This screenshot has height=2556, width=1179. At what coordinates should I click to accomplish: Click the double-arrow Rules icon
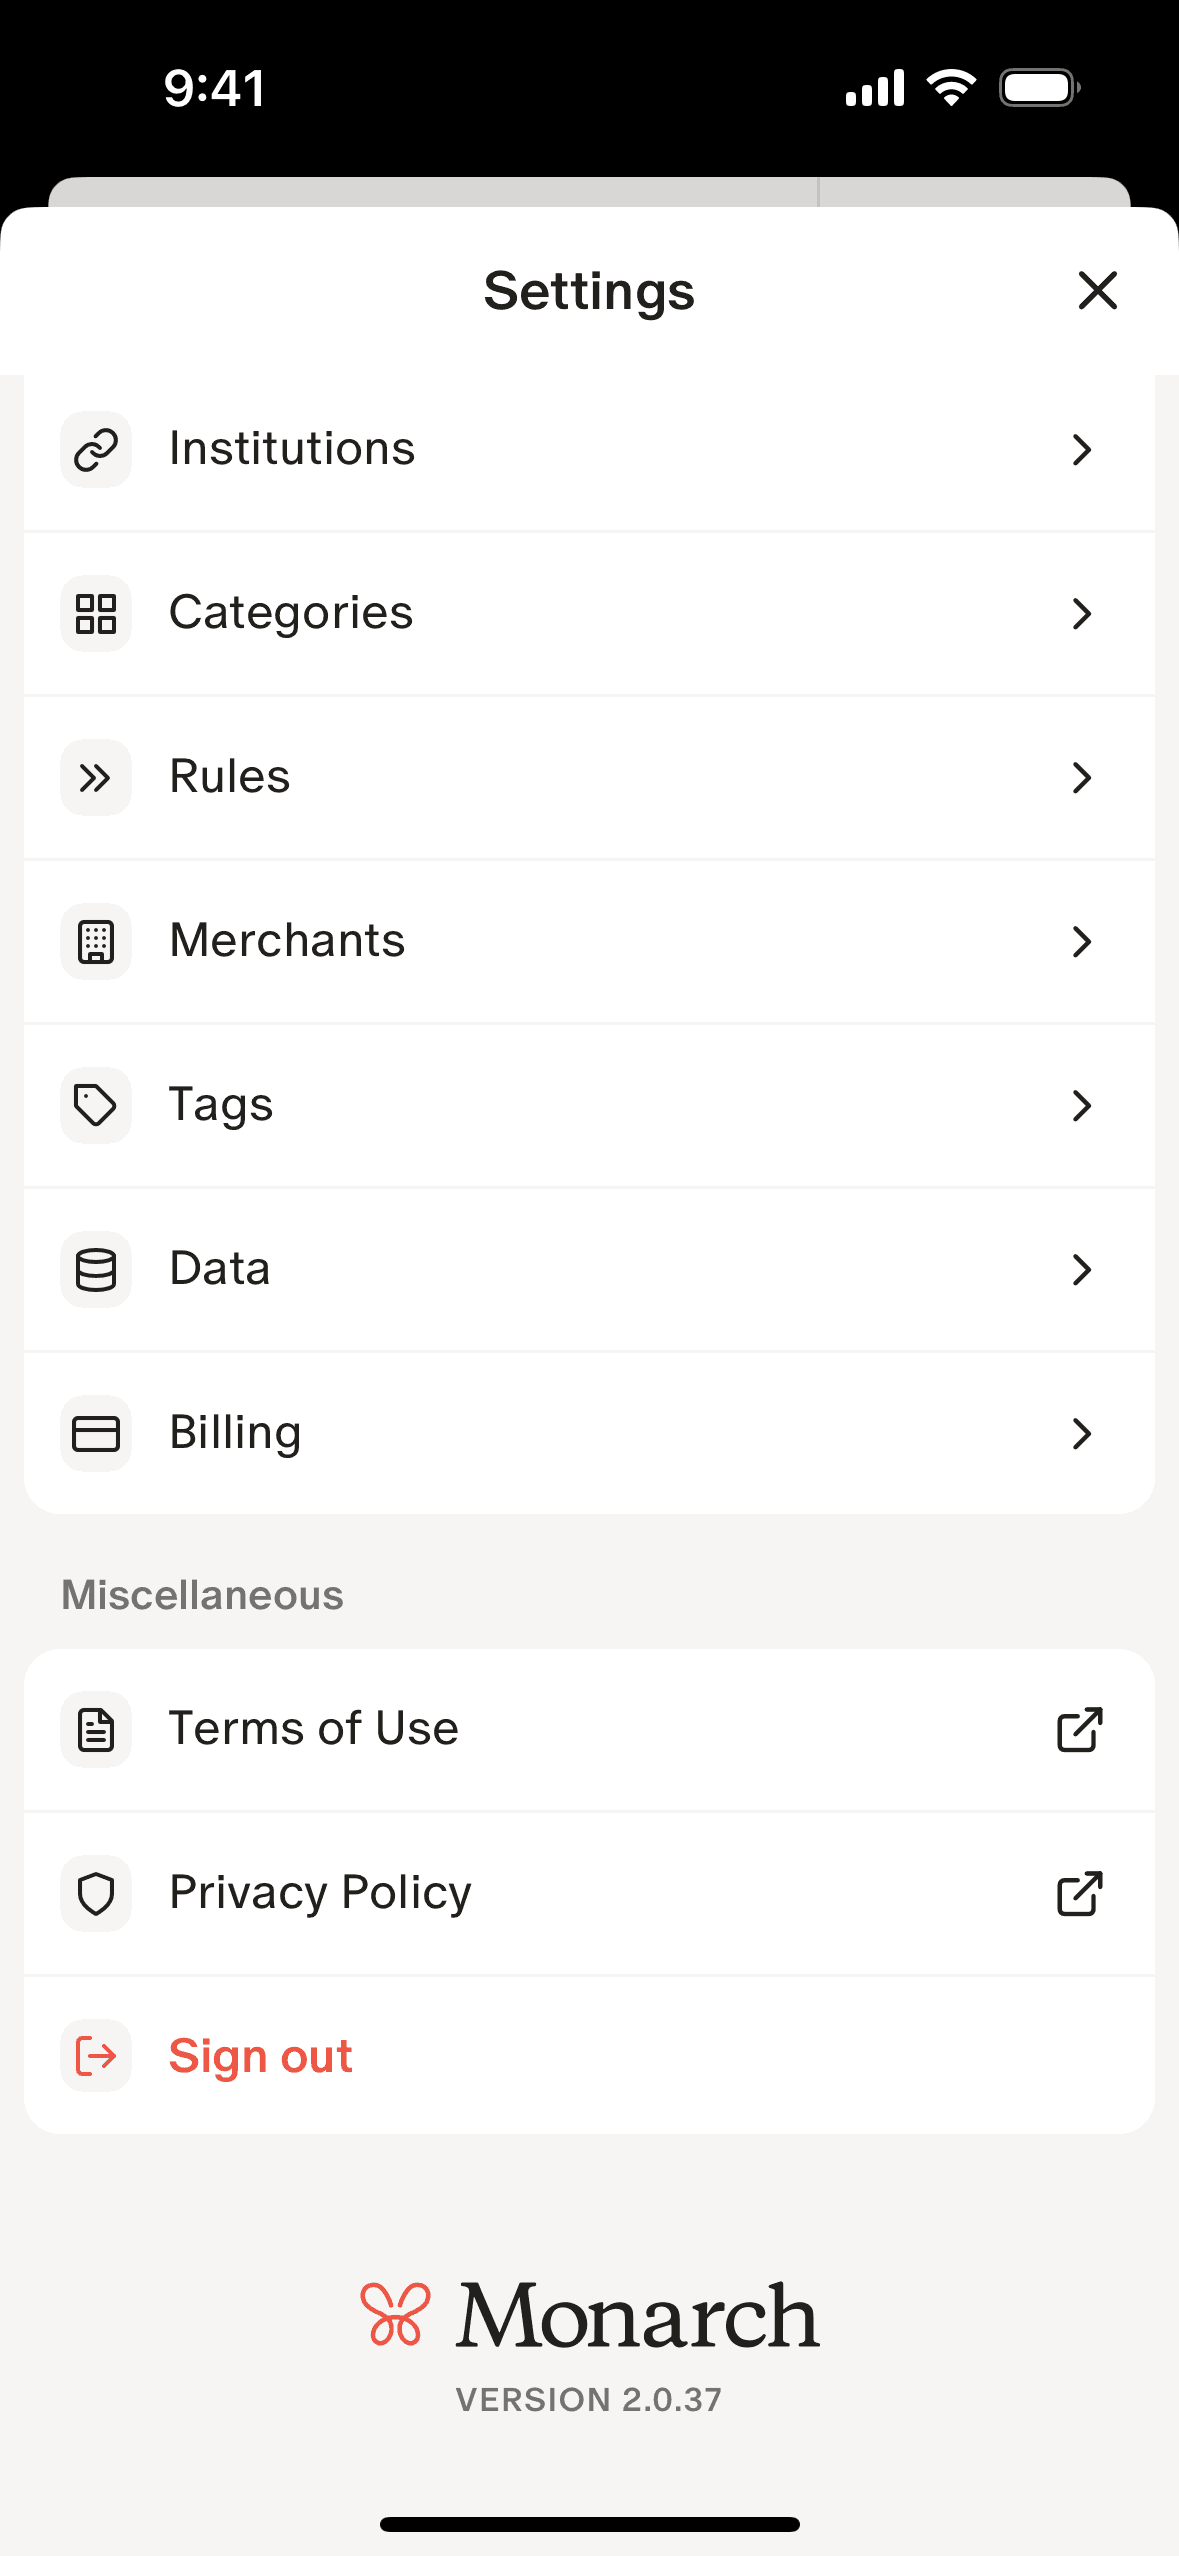(96, 777)
